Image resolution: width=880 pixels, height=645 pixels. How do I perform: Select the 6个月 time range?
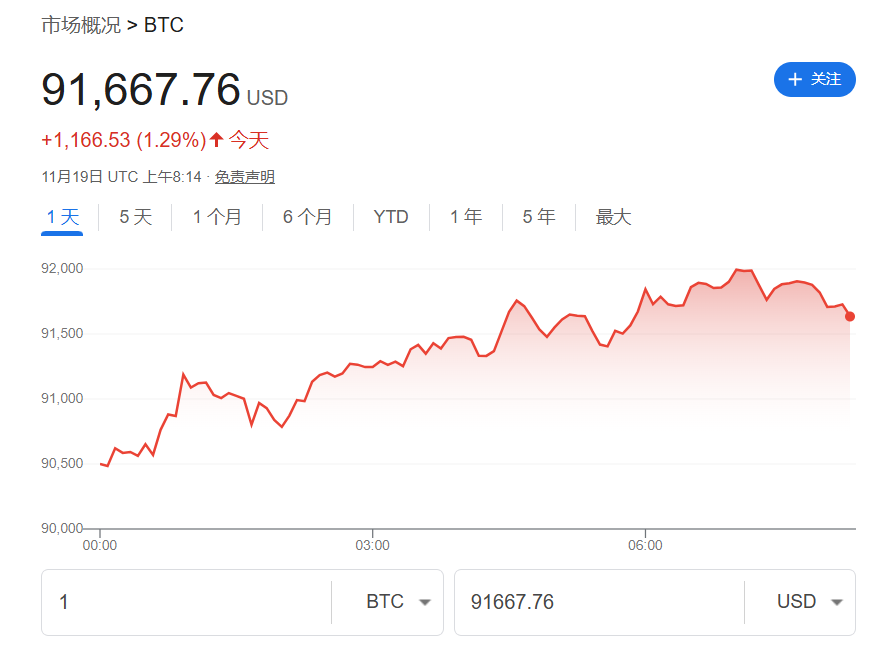click(x=308, y=216)
